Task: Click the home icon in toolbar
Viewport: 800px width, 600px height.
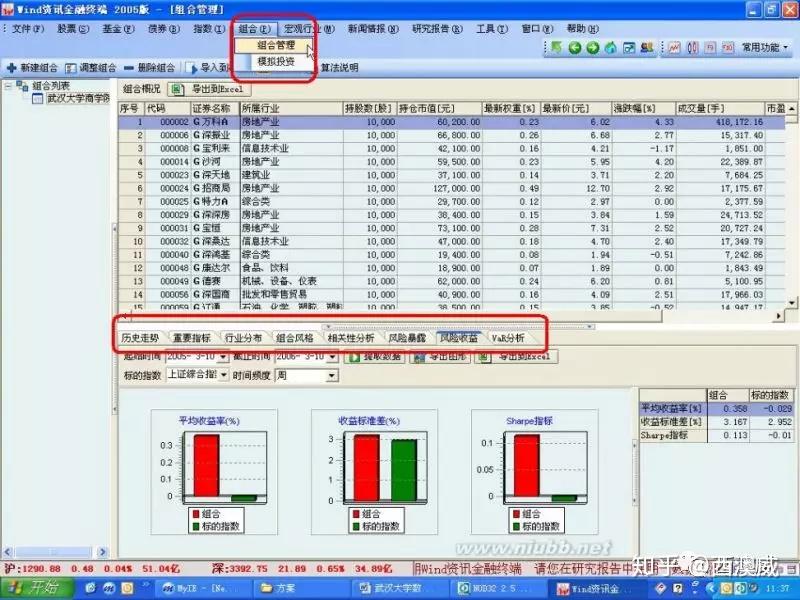Action: point(611,48)
